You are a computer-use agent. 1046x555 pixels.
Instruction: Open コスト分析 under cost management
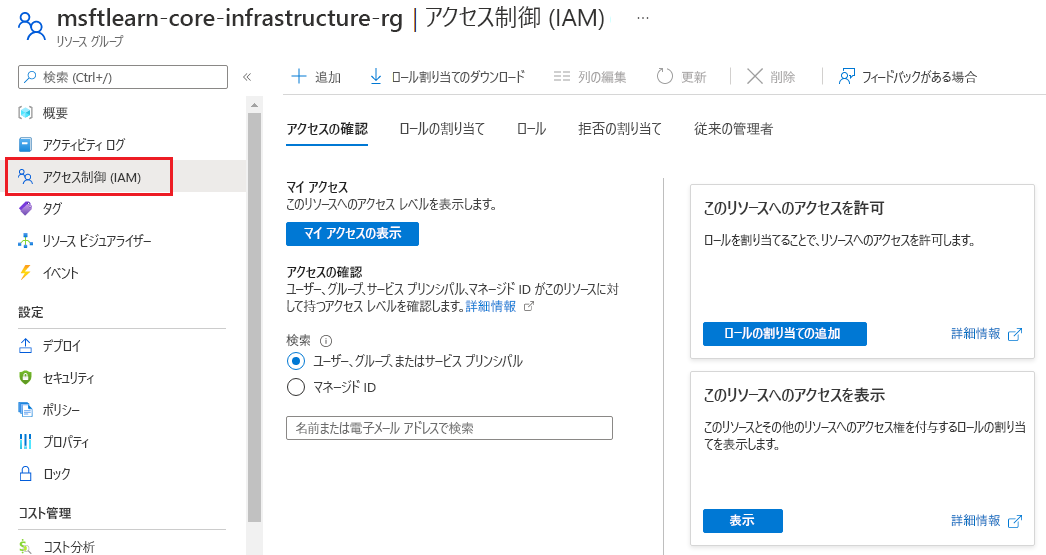[69, 546]
